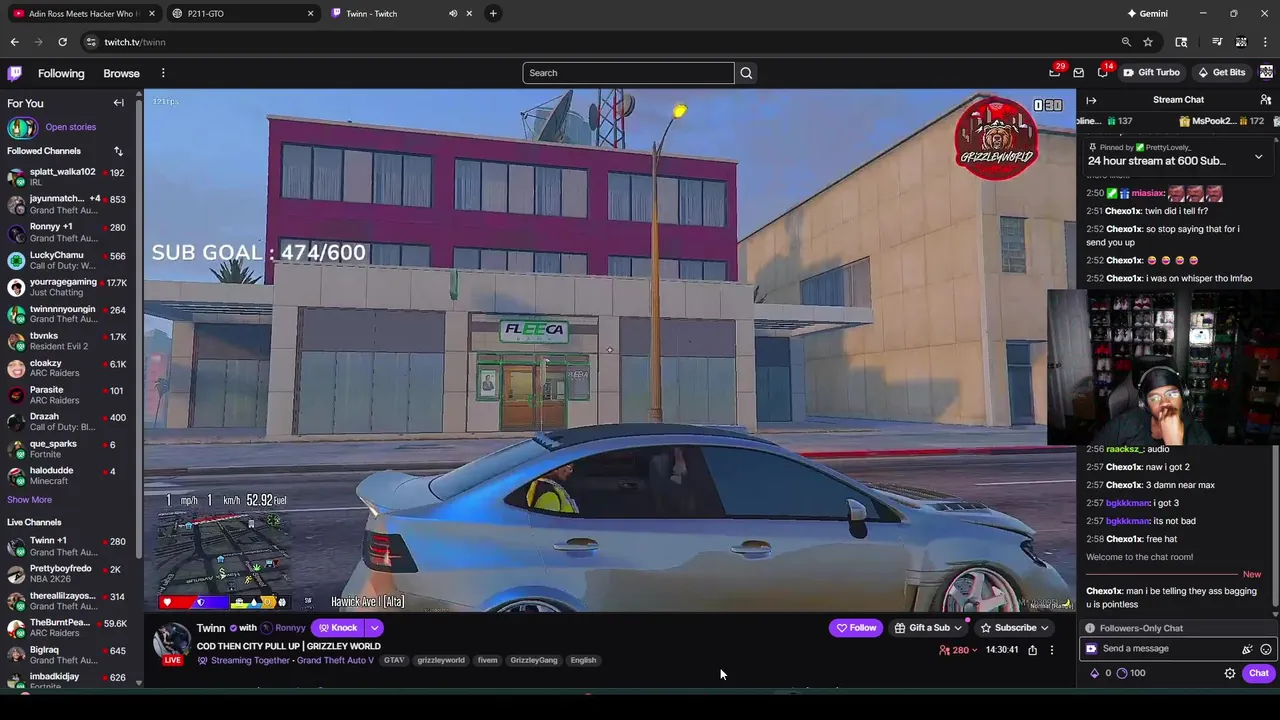Open yourragegaming channel in sidebar
This screenshot has height=720, width=1280.
tap(68, 287)
